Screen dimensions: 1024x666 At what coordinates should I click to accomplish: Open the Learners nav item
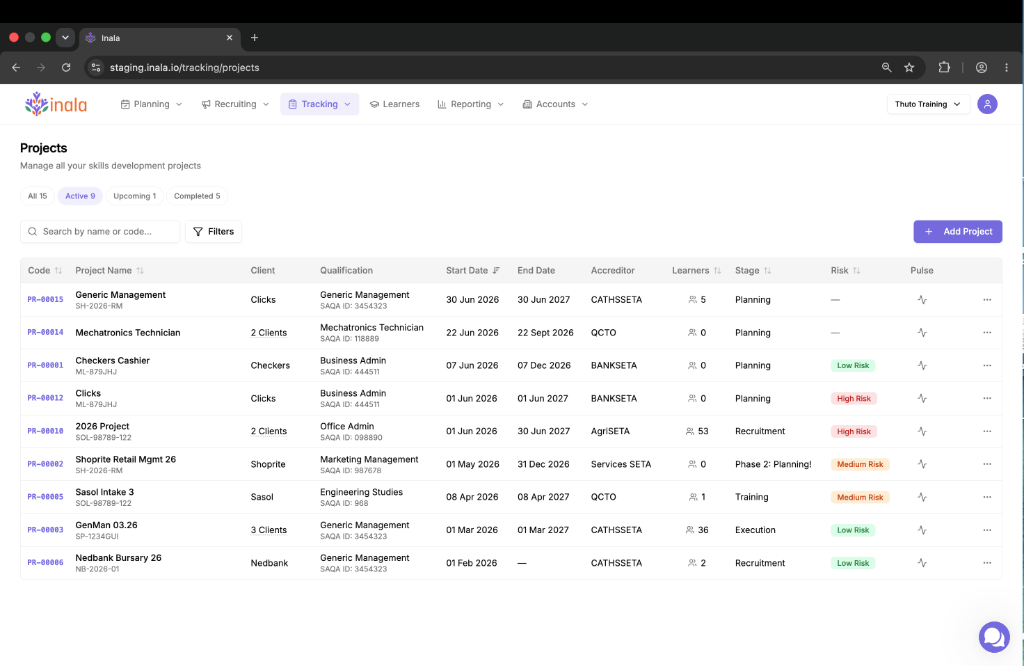click(x=394, y=104)
